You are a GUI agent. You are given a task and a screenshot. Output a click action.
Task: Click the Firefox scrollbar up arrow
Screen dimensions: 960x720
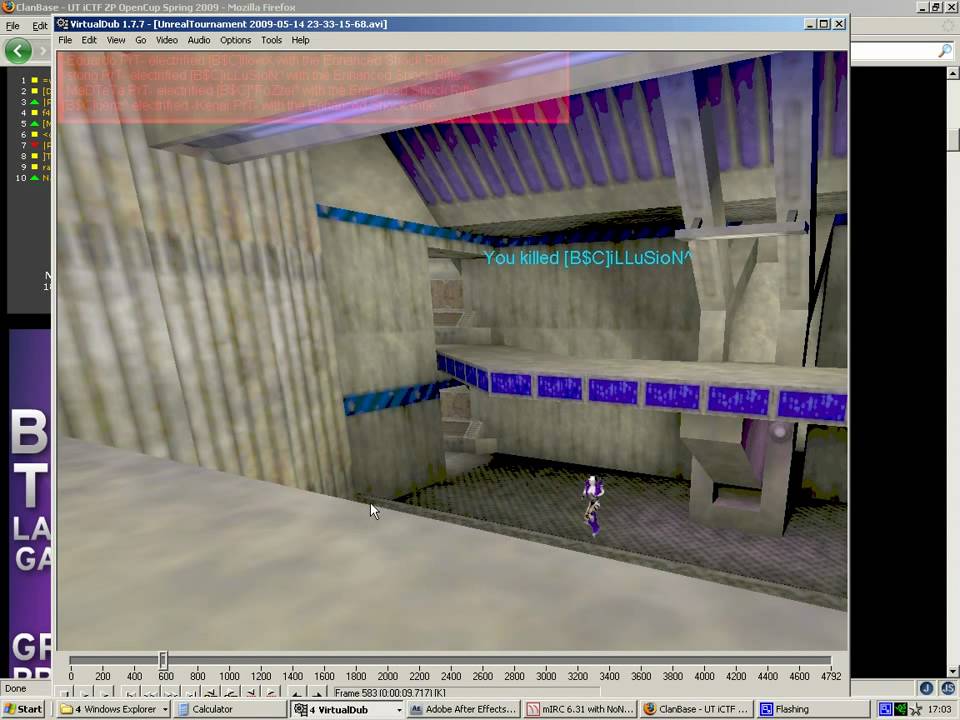(x=953, y=73)
